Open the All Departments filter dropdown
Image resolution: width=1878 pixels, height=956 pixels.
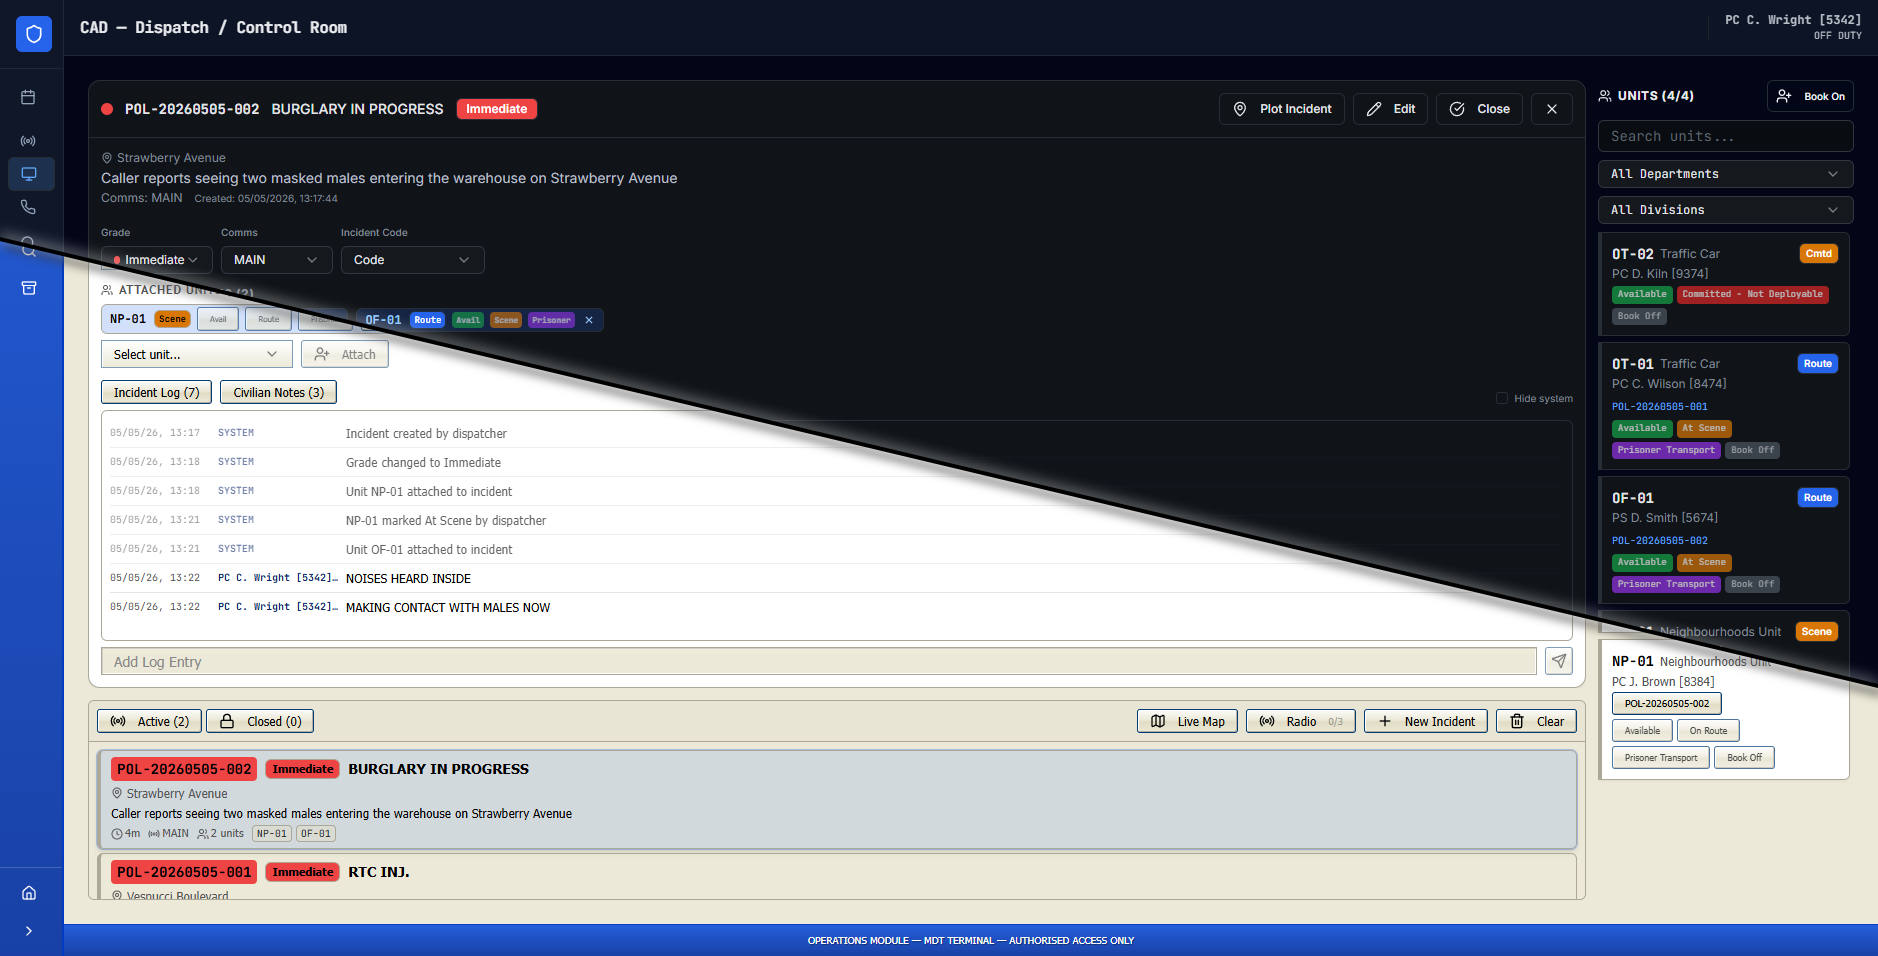point(1726,174)
